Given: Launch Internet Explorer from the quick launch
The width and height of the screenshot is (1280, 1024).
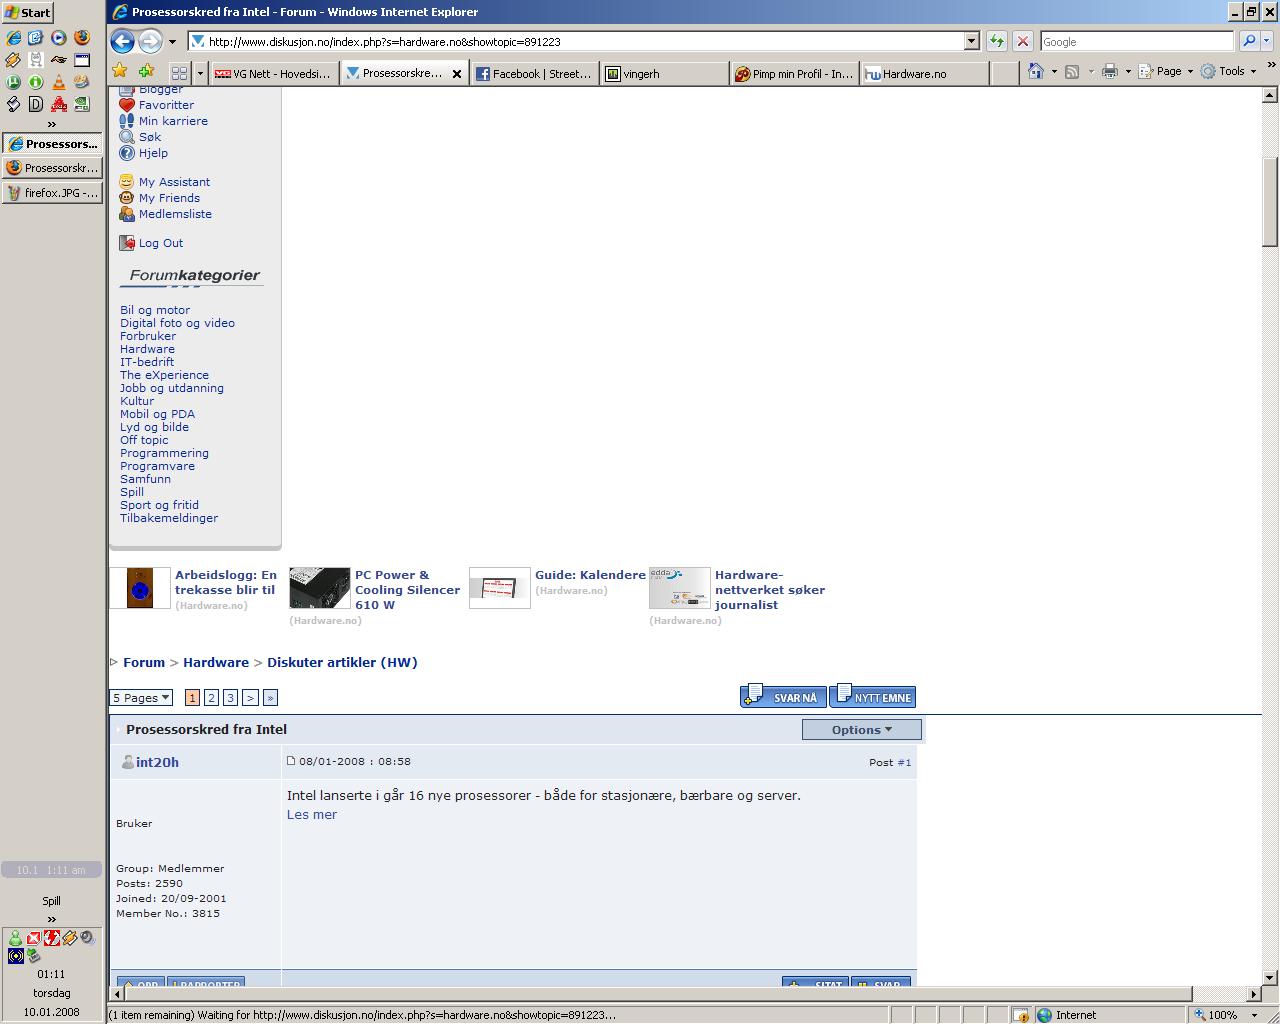Looking at the screenshot, I should (x=14, y=37).
